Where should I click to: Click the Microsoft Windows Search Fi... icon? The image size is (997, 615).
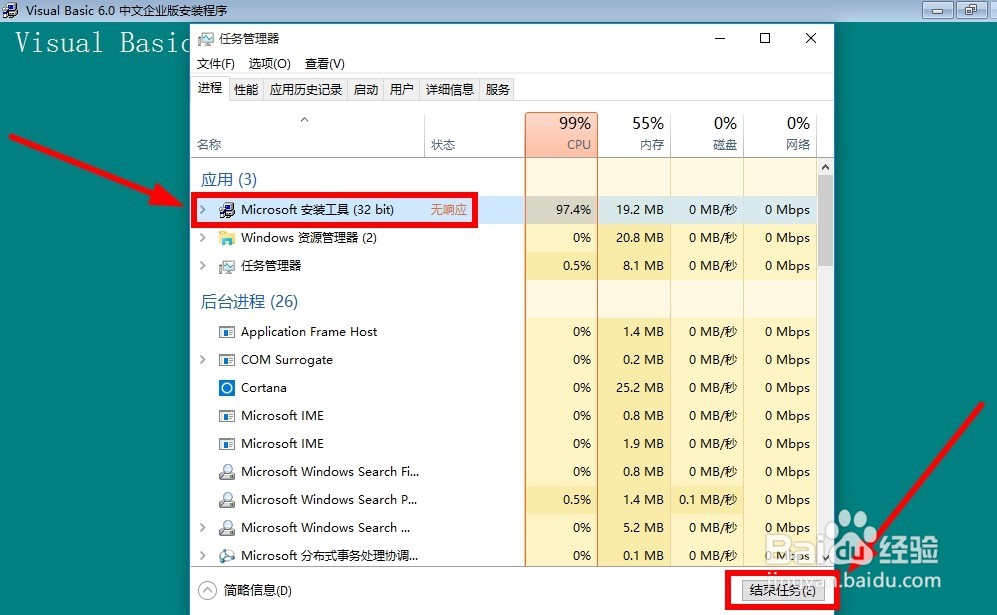coord(226,472)
